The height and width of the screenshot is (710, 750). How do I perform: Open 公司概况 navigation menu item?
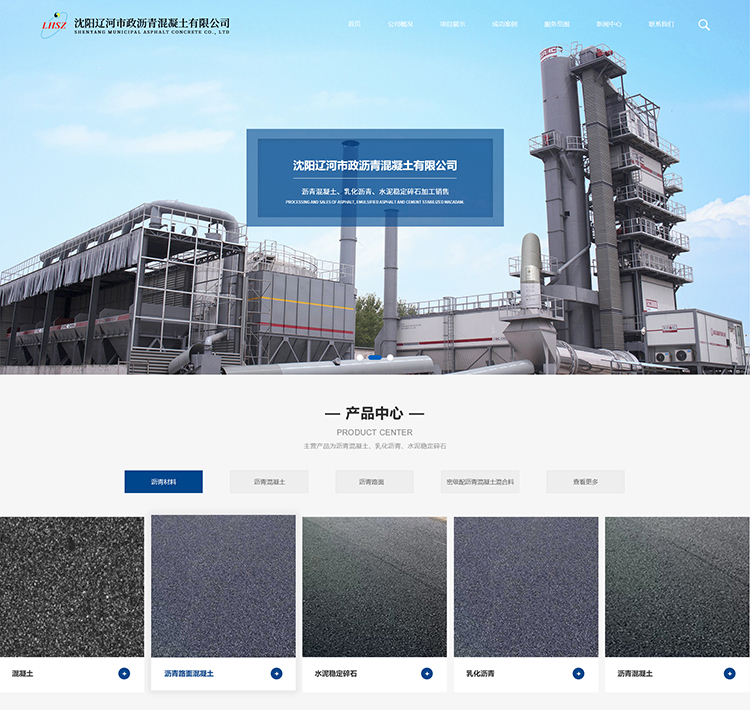point(400,24)
